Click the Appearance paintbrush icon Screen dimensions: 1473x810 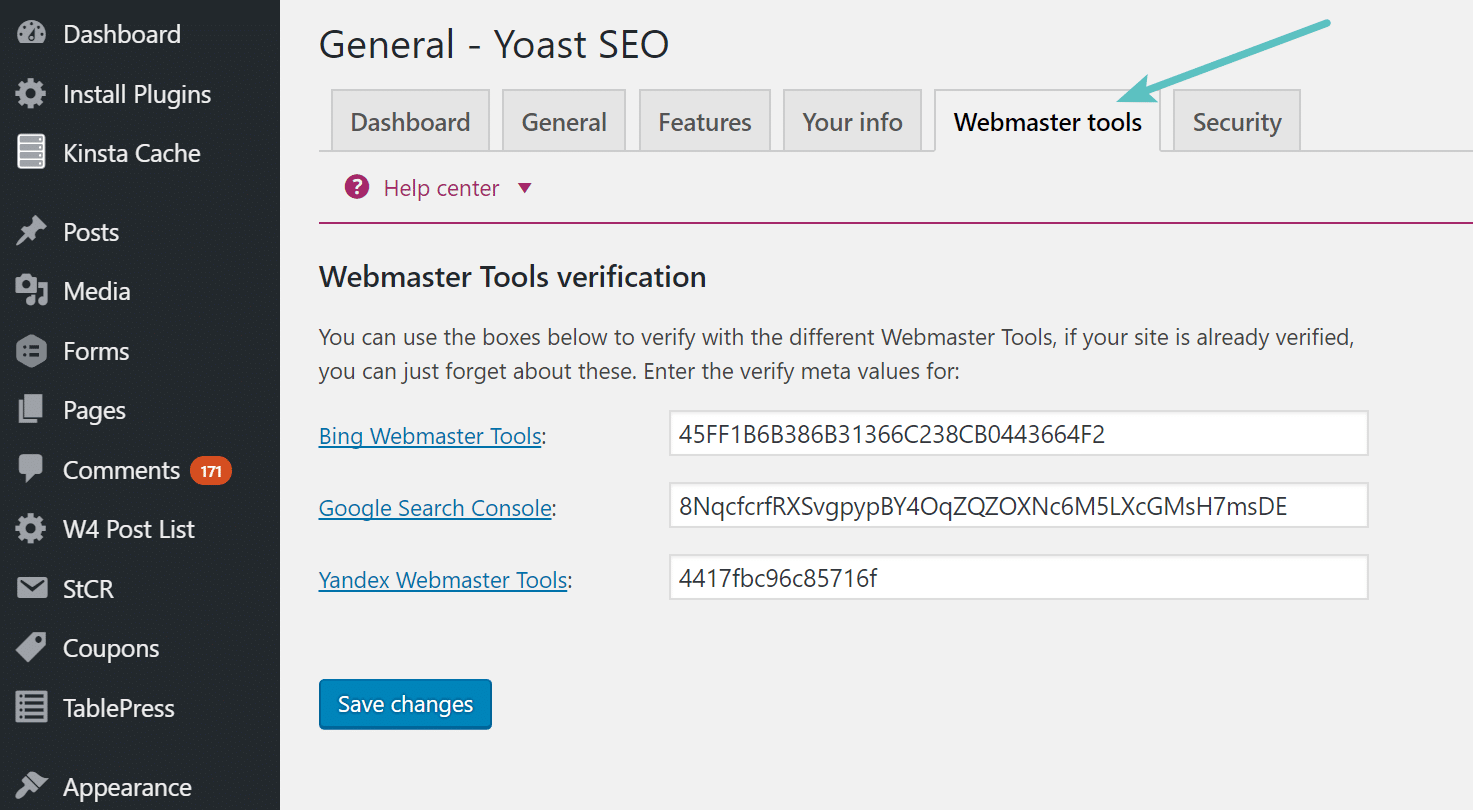pos(31,787)
